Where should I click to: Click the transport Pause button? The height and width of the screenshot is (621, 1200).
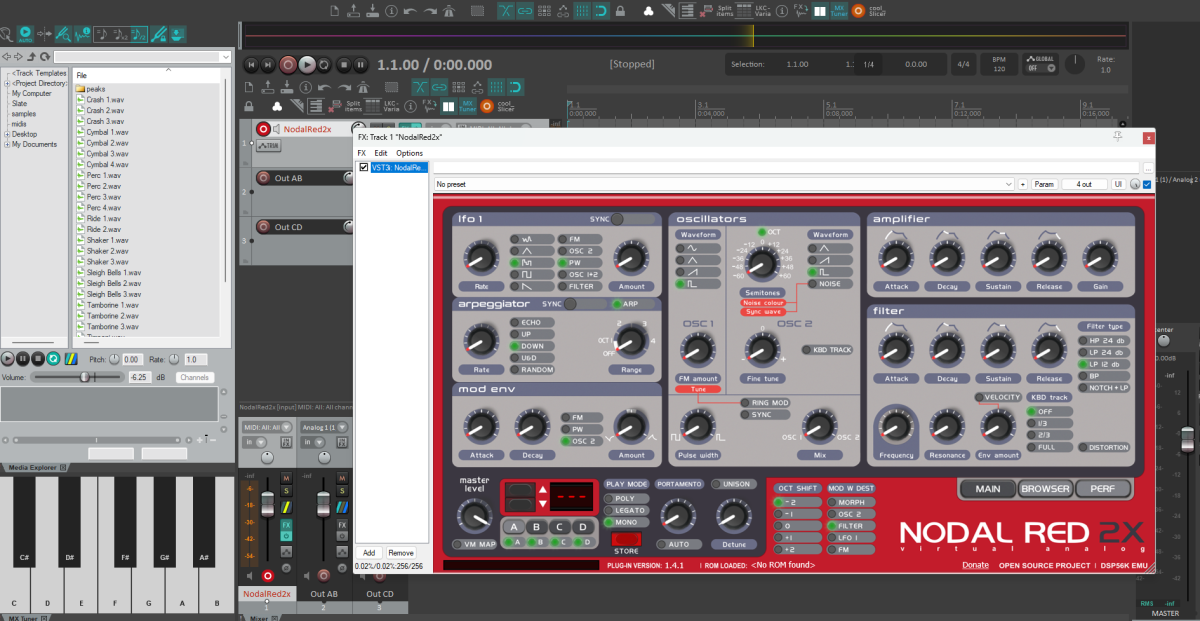tap(361, 64)
